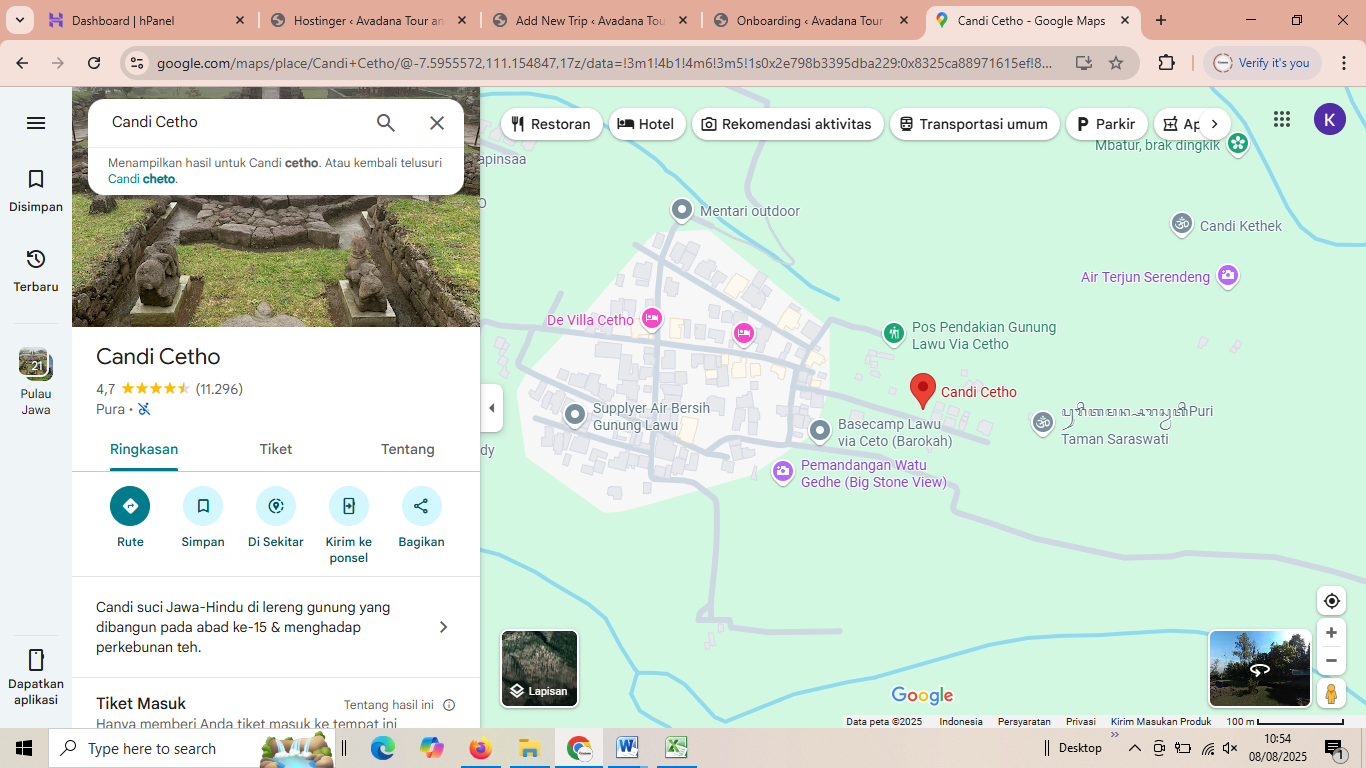Expand the Candi Cetho description details
Screen dimensions: 1366x768
point(443,627)
